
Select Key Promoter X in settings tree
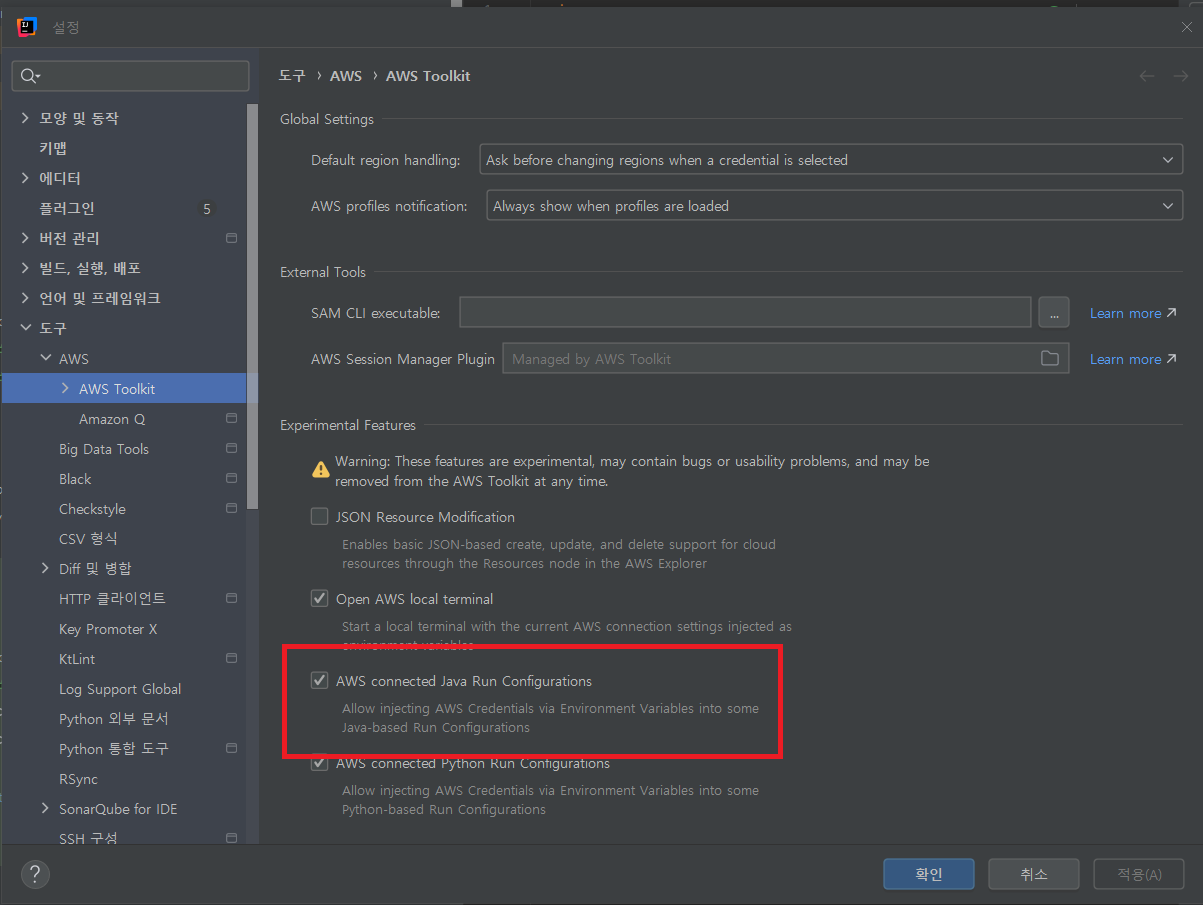[108, 629]
